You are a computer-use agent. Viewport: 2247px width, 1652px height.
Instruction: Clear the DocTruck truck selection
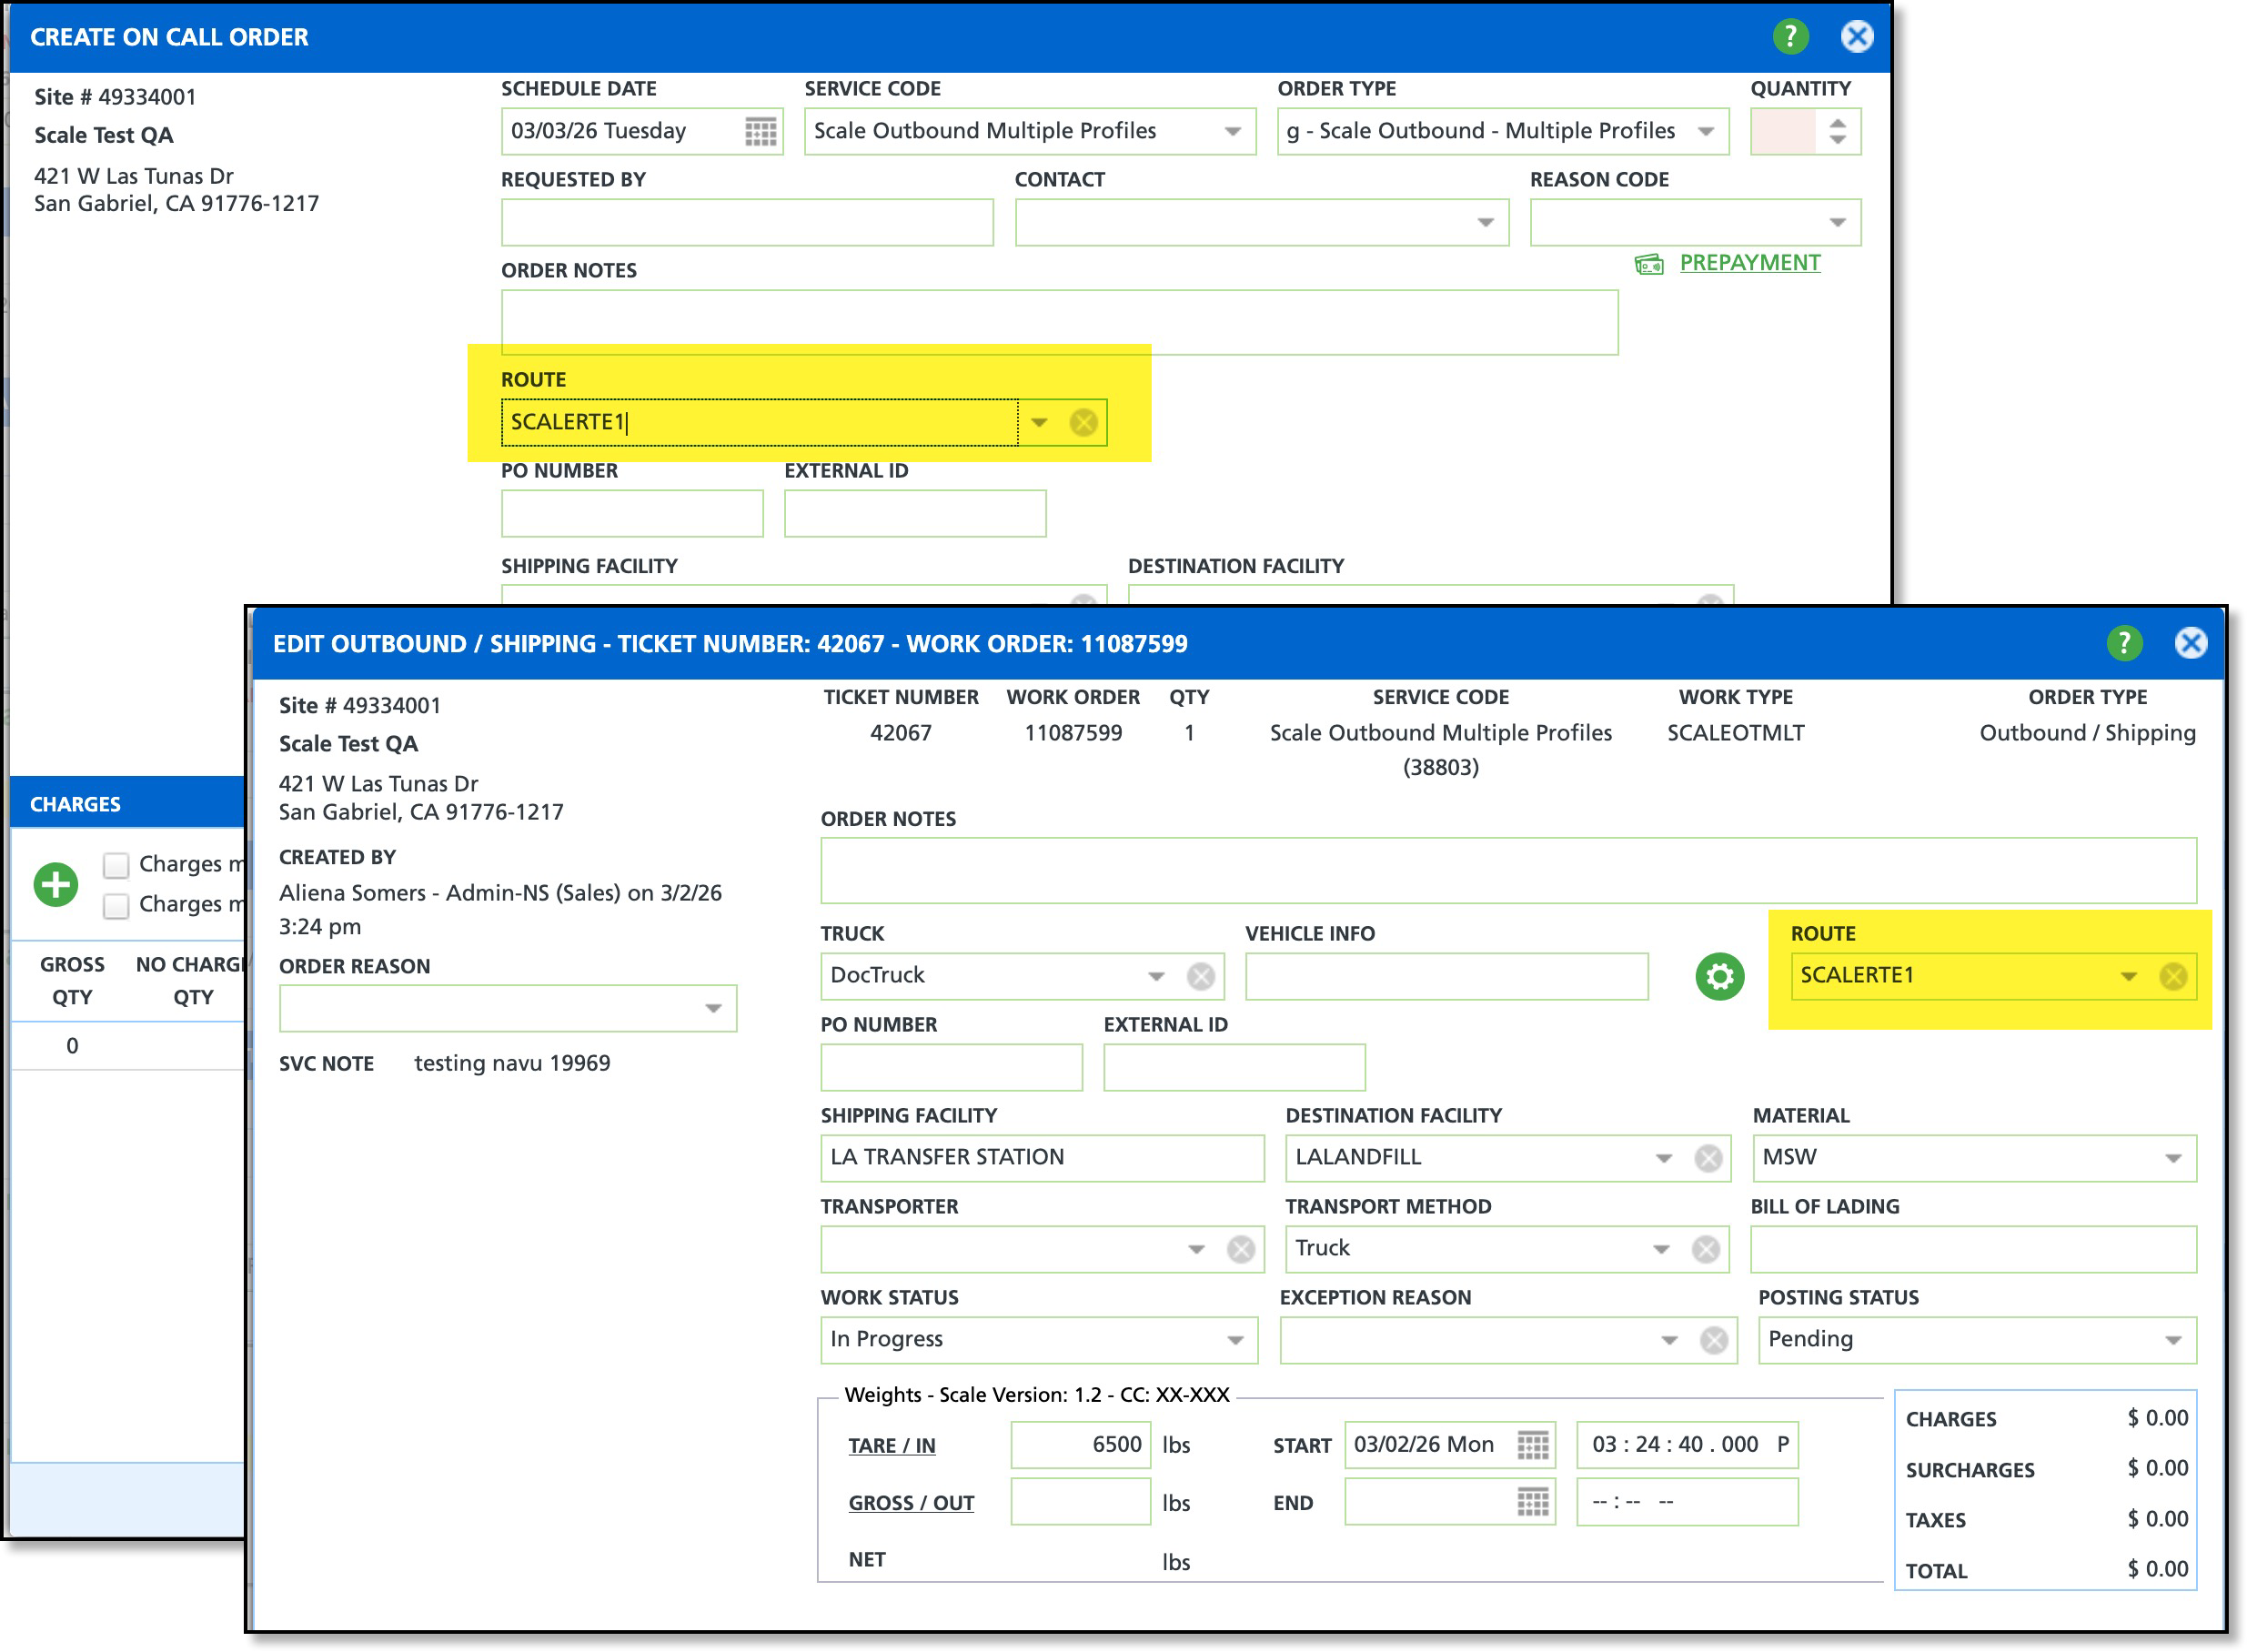1200,976
